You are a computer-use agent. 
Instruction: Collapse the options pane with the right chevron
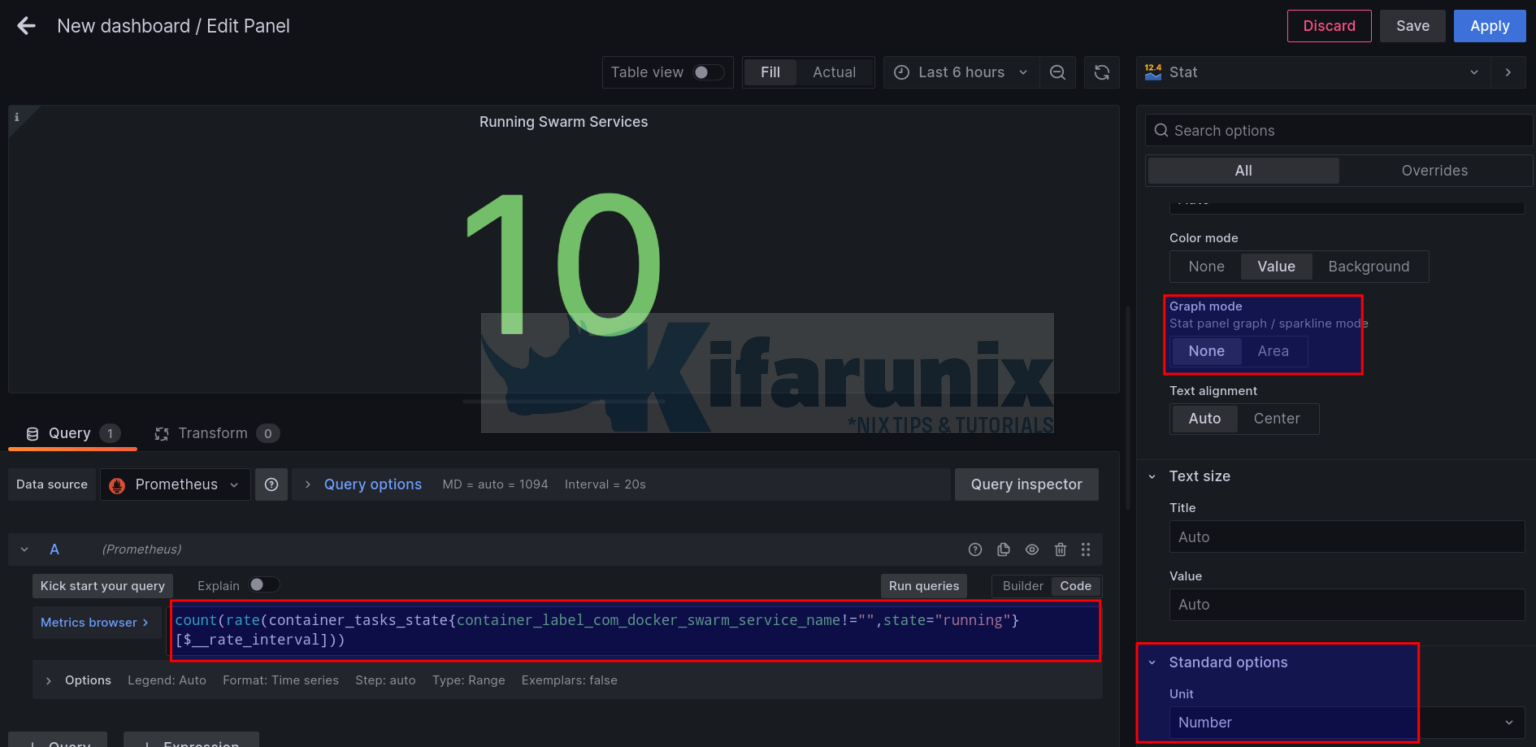coord(1509,72)
